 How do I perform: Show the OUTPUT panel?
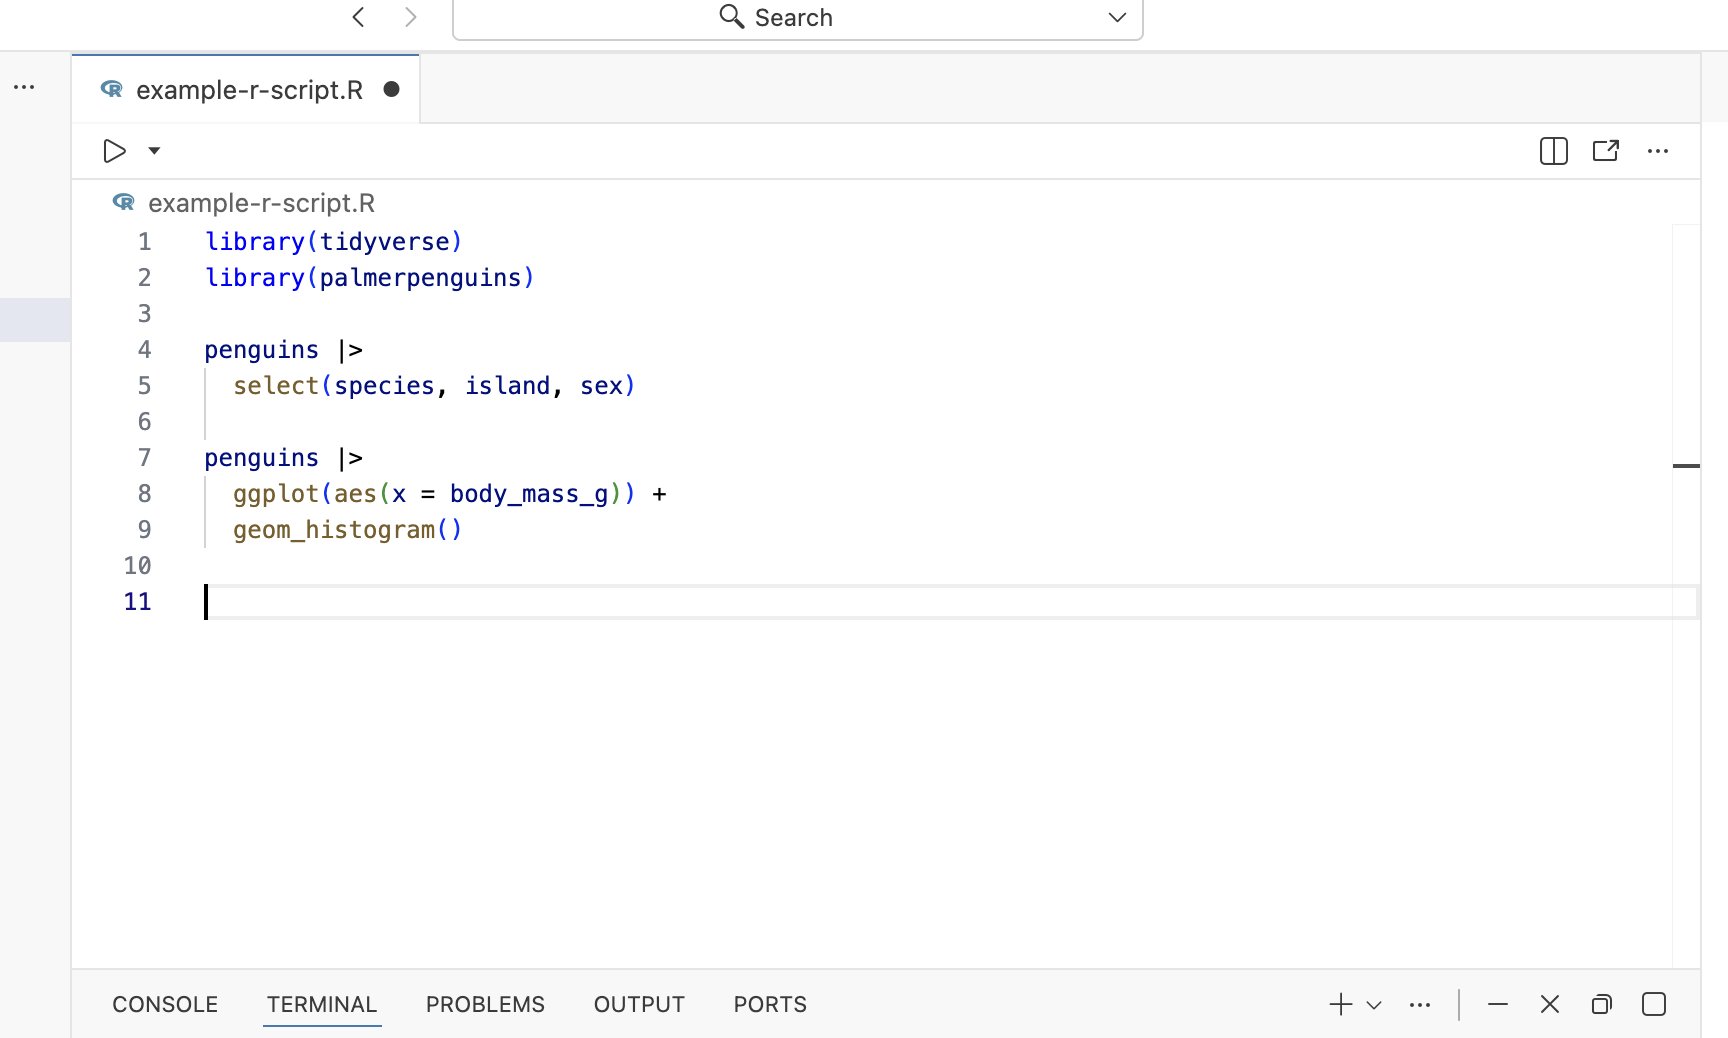639,1004
